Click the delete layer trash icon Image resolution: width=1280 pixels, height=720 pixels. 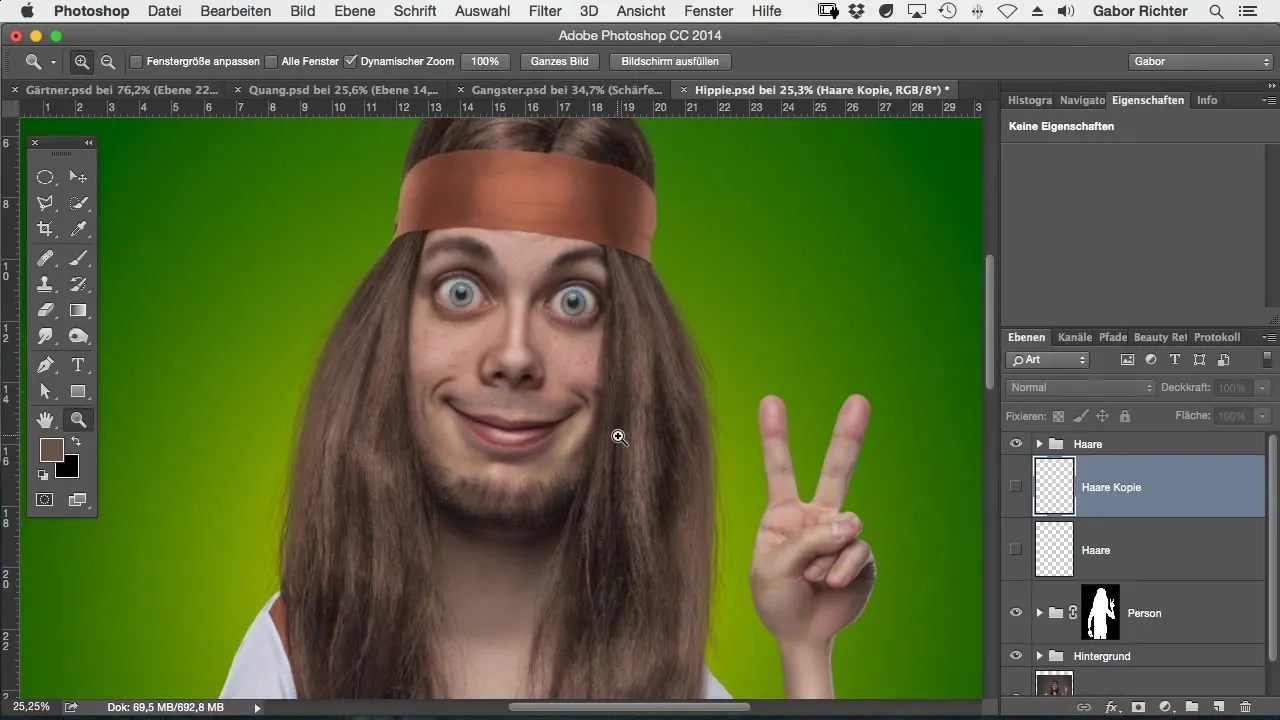(x=1245, y=707)
